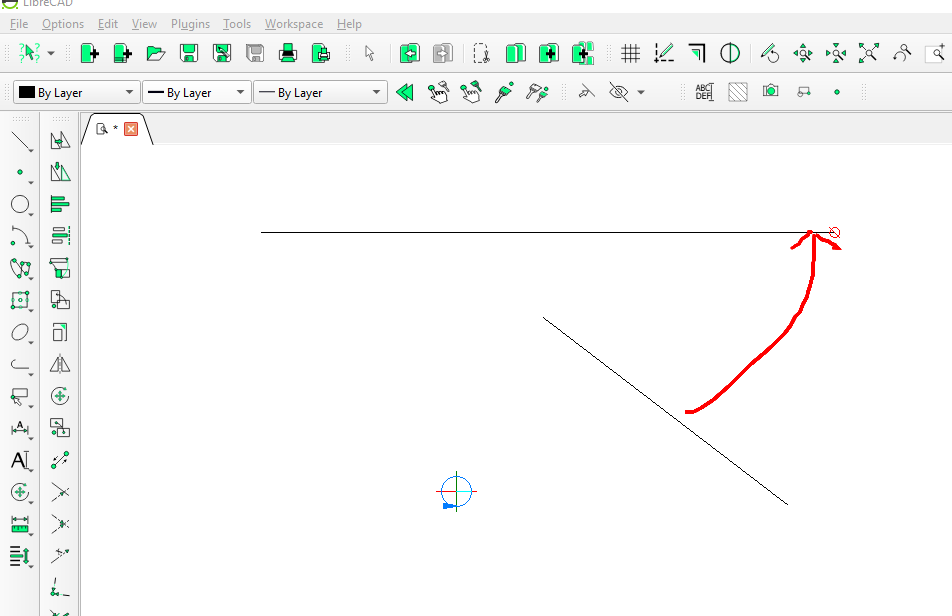Toggle the layer visibility eye icon
This screenshot has height=616, width=952.
pos(619,92)
